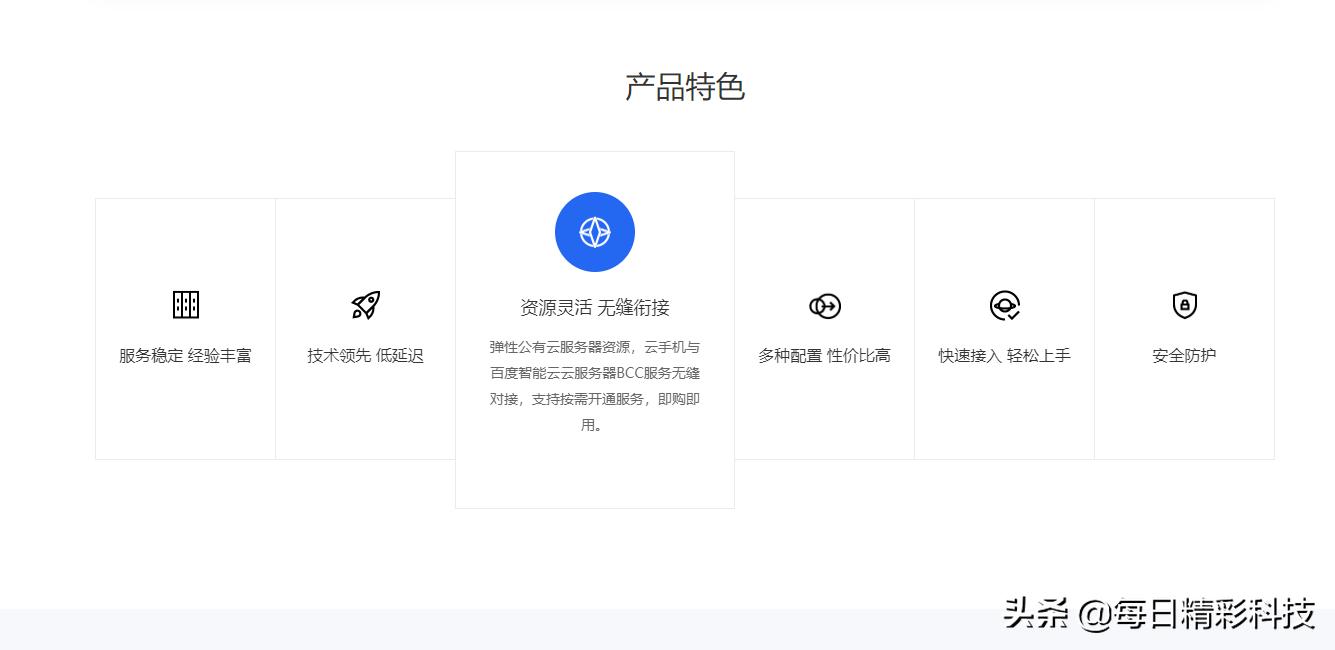Open the 服务稳定 经验丰富 feature card
Viewport: 1335px width, 650px height.
coord(185,328)
